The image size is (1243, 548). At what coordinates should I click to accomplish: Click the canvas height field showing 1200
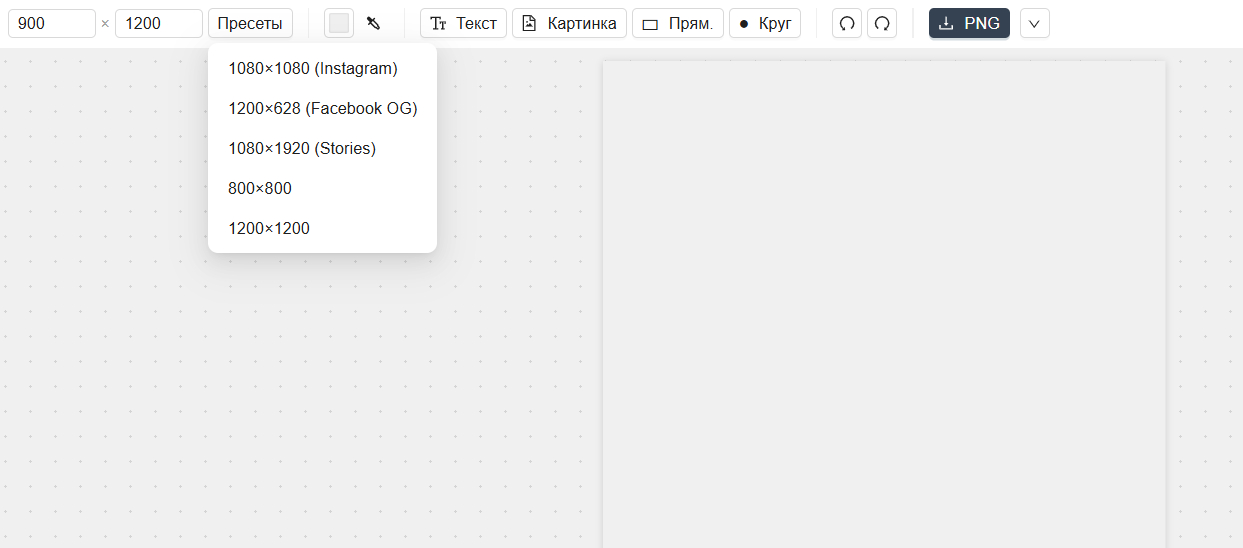point(159,23)
